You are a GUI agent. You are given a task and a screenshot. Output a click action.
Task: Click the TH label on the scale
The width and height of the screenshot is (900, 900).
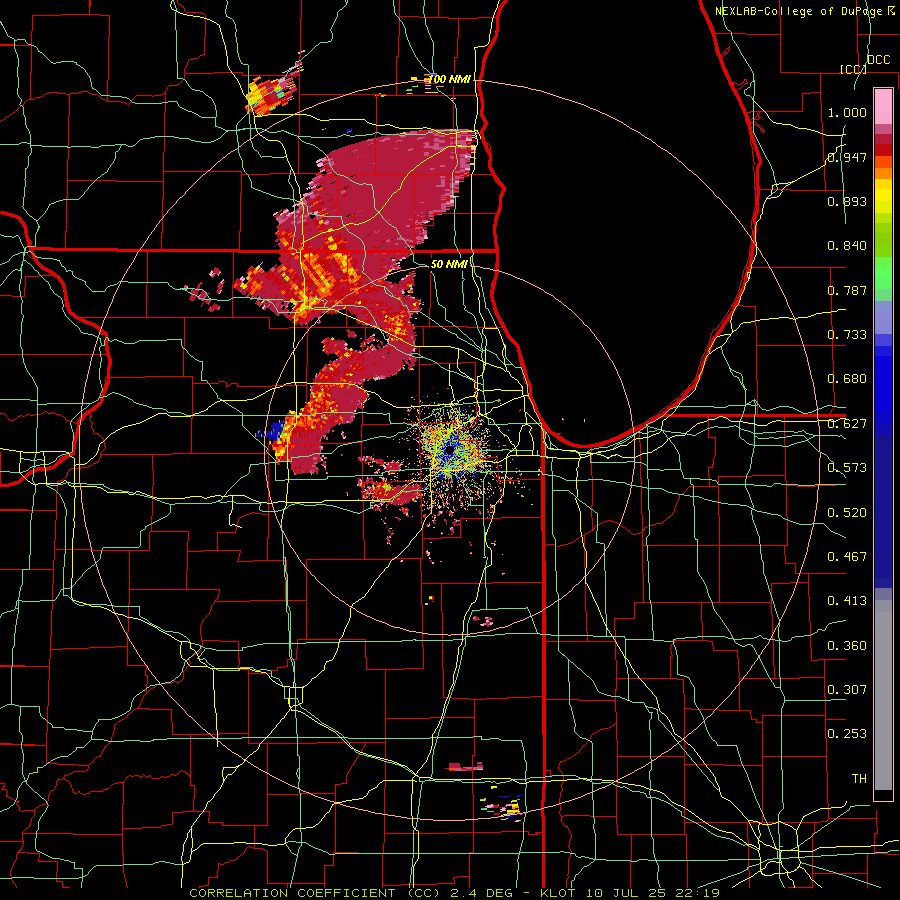pyautogui.click(x=859, y=779)
